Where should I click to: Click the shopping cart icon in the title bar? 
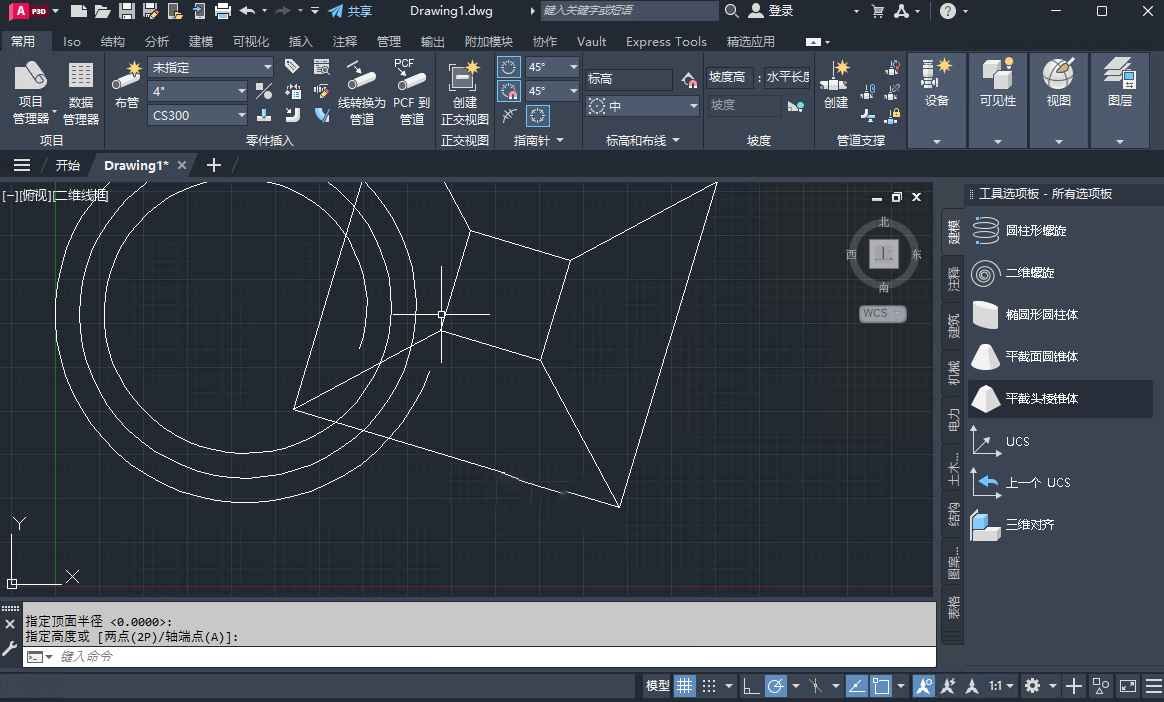point(877,11)
